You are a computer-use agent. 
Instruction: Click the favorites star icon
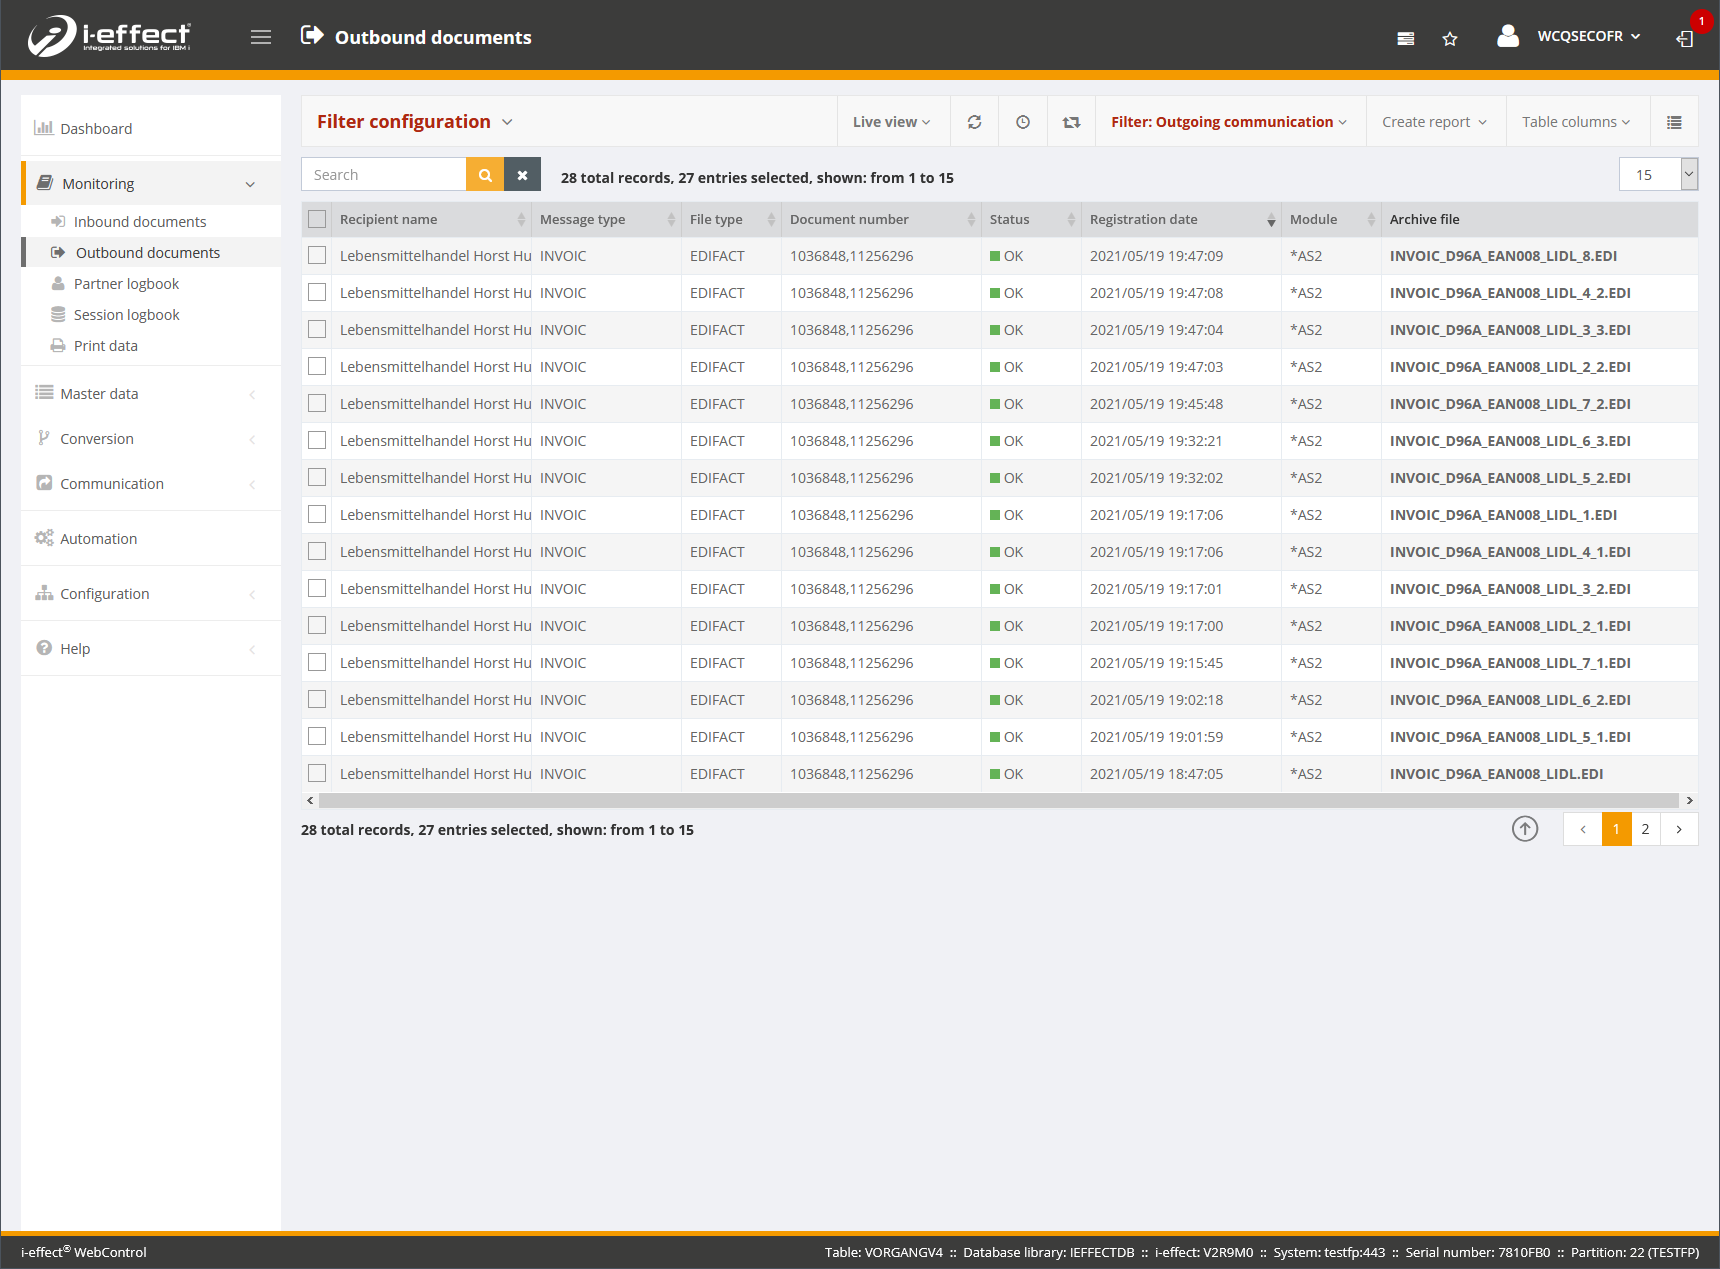(x=1450, y=39)
